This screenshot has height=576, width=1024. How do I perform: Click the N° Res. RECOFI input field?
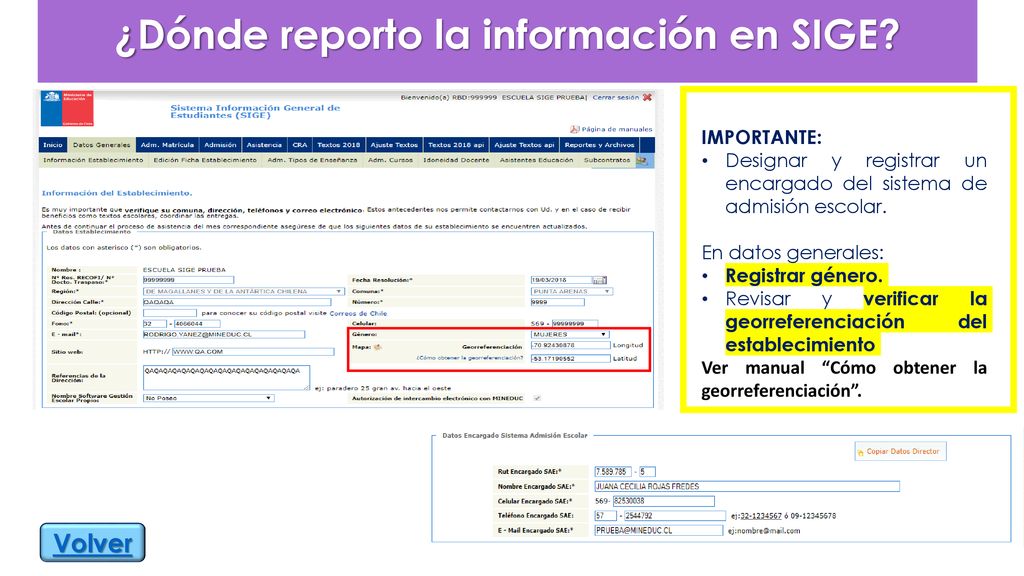pos(188,280)
